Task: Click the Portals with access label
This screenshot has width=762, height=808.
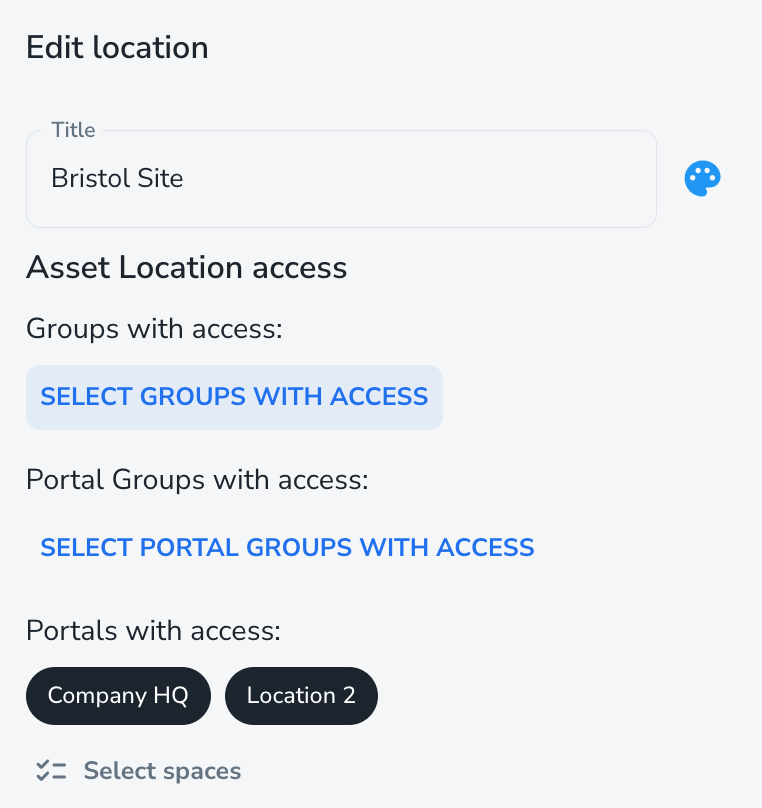Action: 153,631
